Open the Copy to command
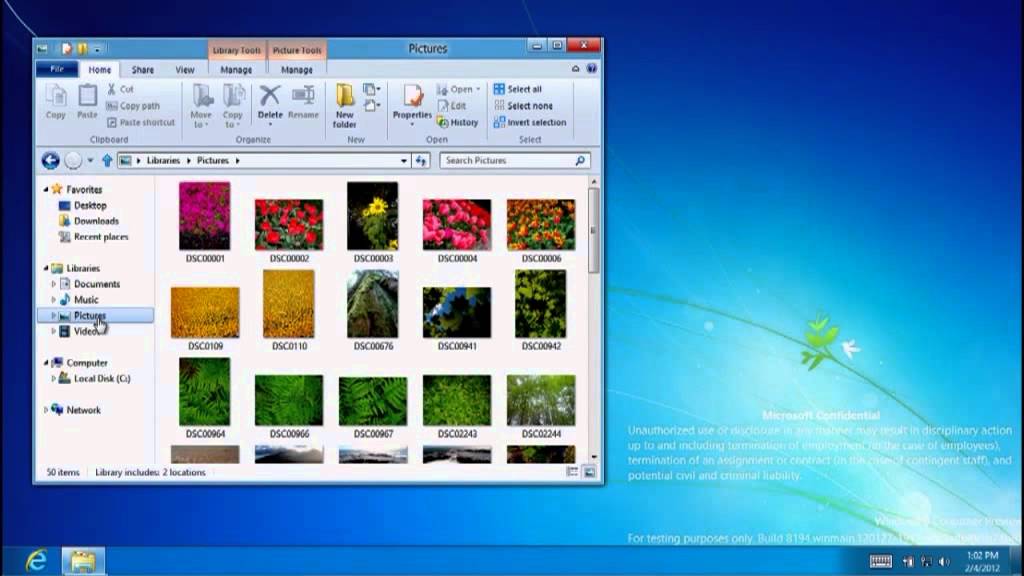The image size is (1024, 576). click(x=233, y=106)
